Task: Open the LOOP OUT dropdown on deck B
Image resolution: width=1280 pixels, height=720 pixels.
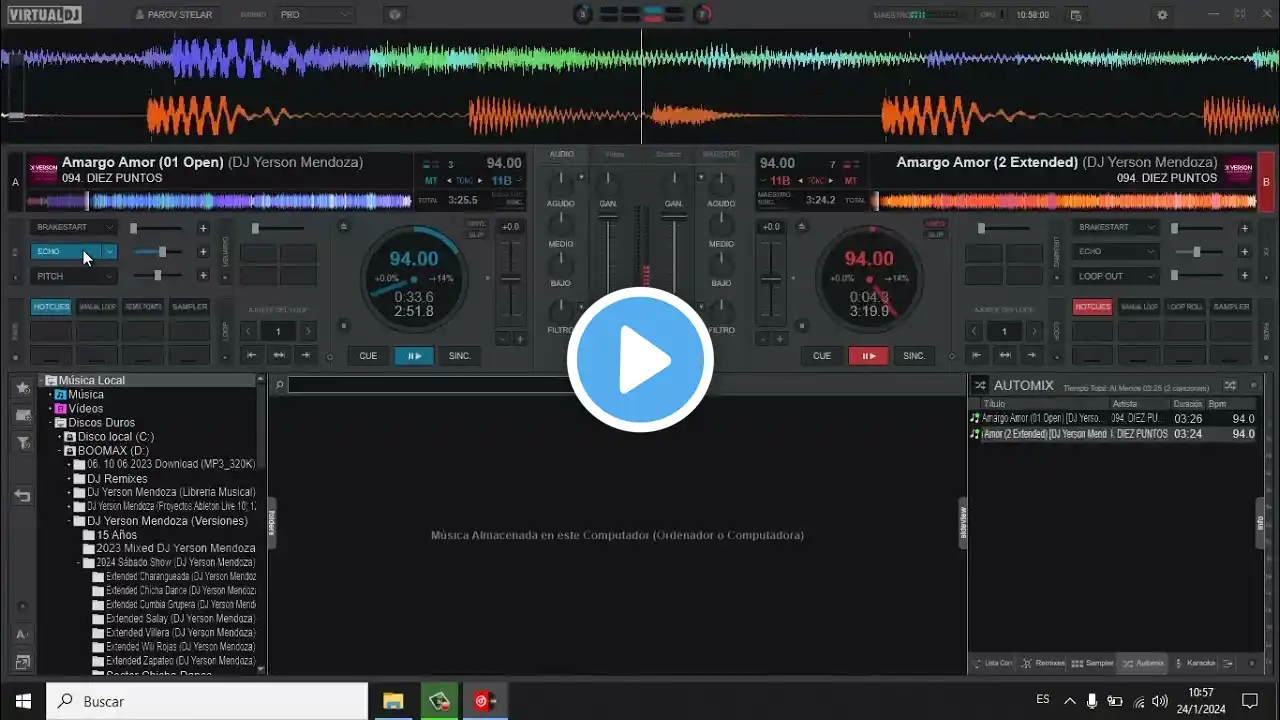Action: pyautogui.click(x=1152, y=276)
